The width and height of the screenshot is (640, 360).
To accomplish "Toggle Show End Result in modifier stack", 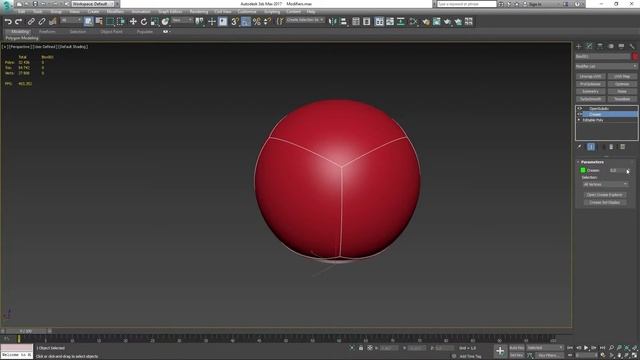I will (x=591, y=147).
